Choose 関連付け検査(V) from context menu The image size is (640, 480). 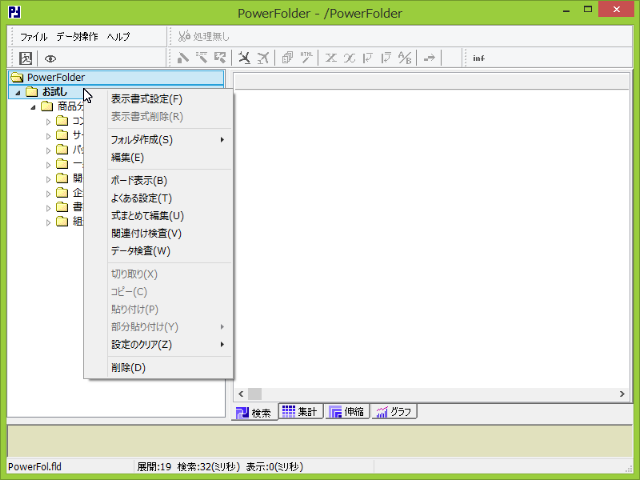(x=159, y=233)
